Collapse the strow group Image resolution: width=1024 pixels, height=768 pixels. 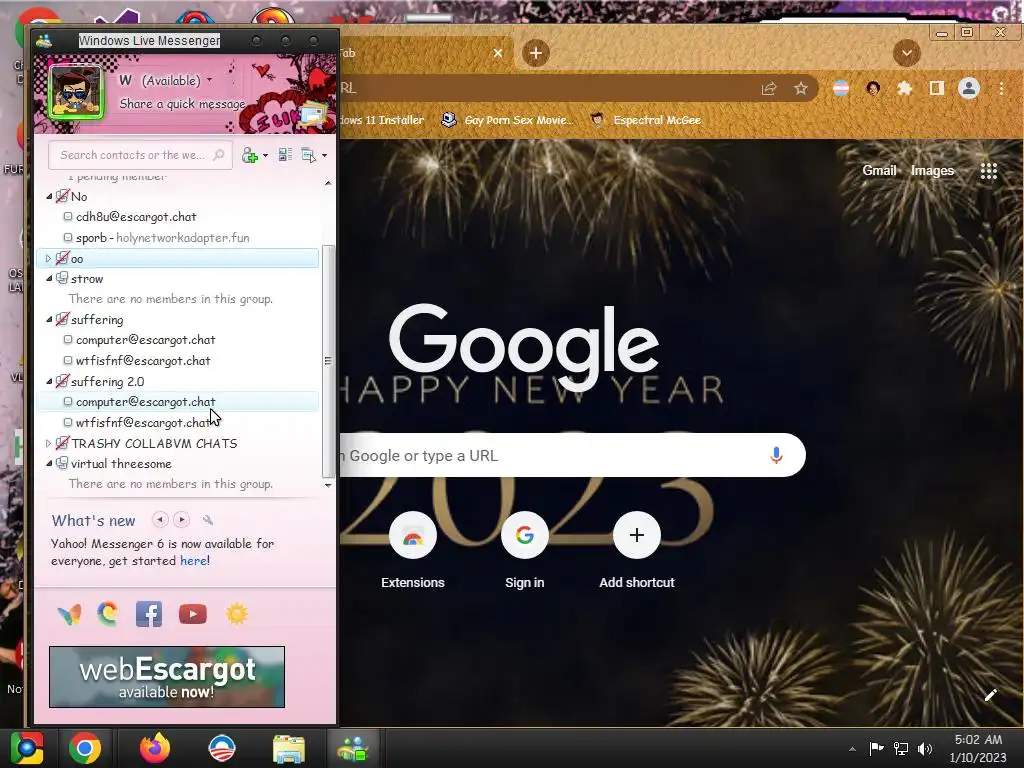coord(49,278)
